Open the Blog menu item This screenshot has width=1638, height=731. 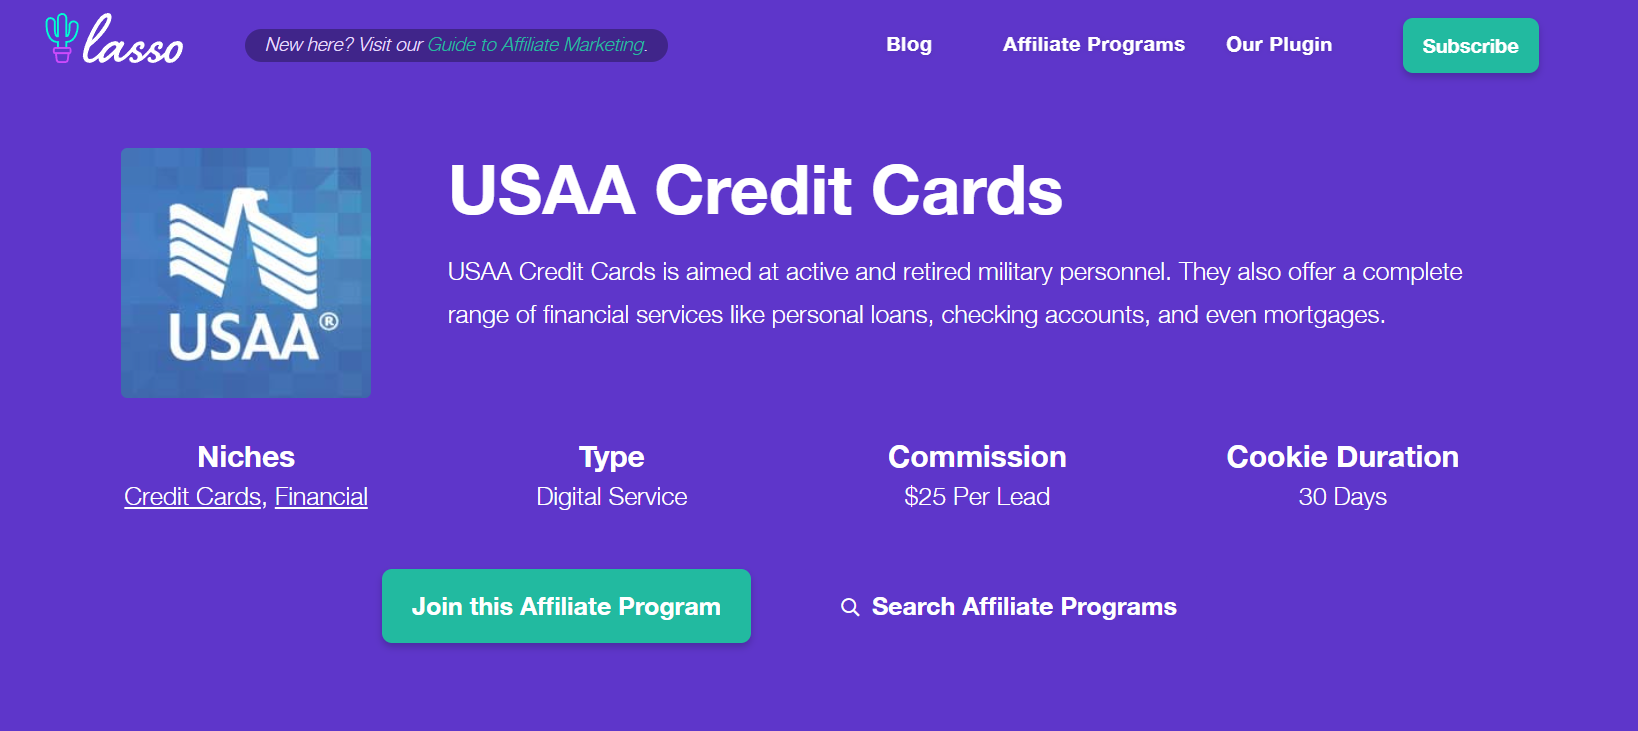908,45
